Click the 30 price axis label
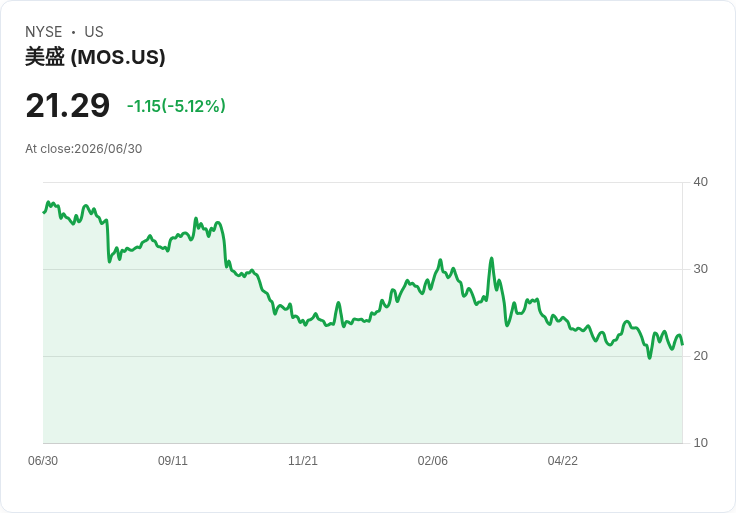The image size is (736, 513). [700, 269]
